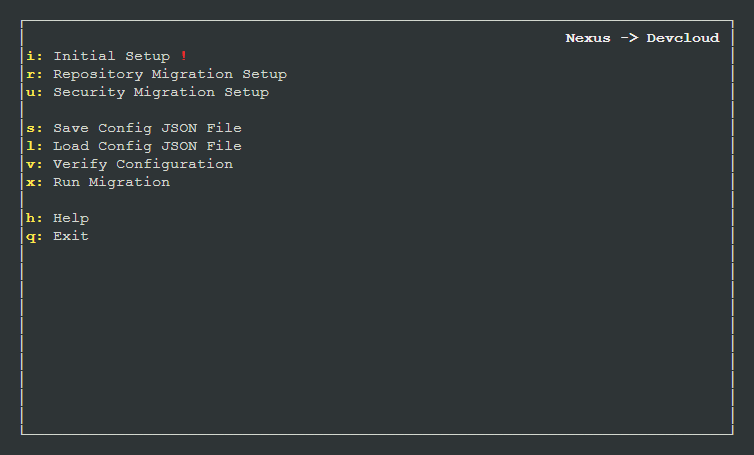Screen dimensions: 754x455
Task: Hit the yellow 'x:' shortcut label
Action: click(33, 182)
